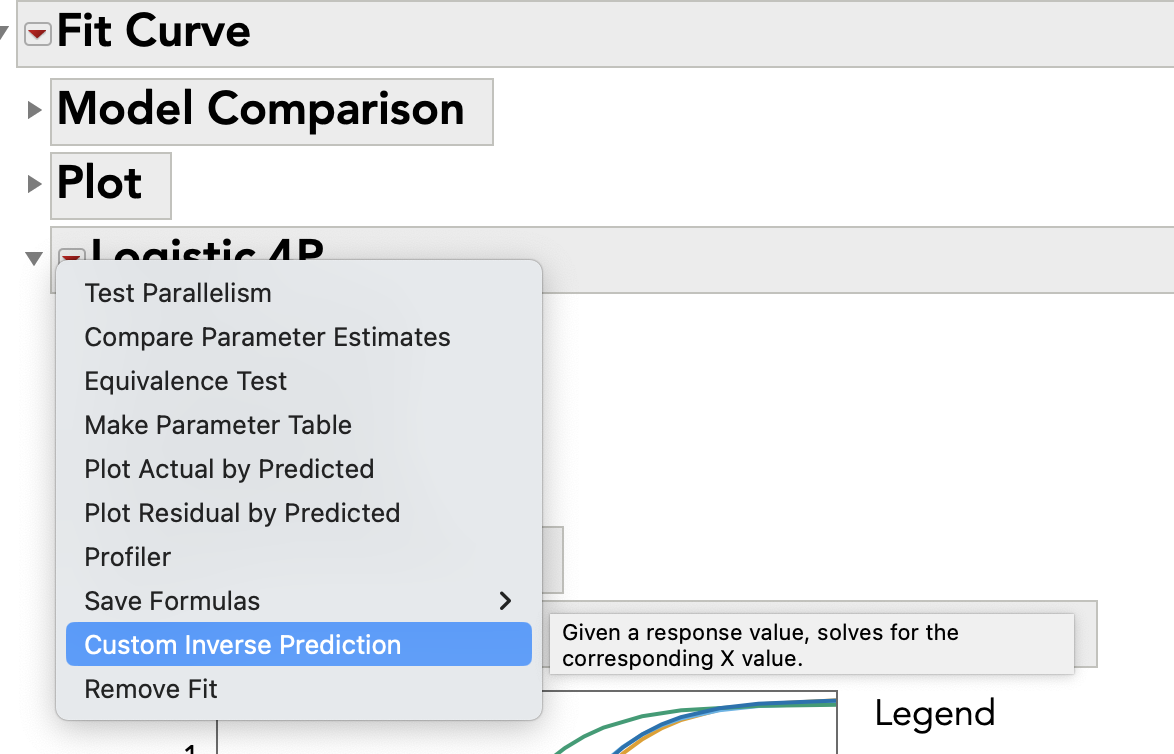Expand the Plot section disclosure triangle

[x=36, y=184]
